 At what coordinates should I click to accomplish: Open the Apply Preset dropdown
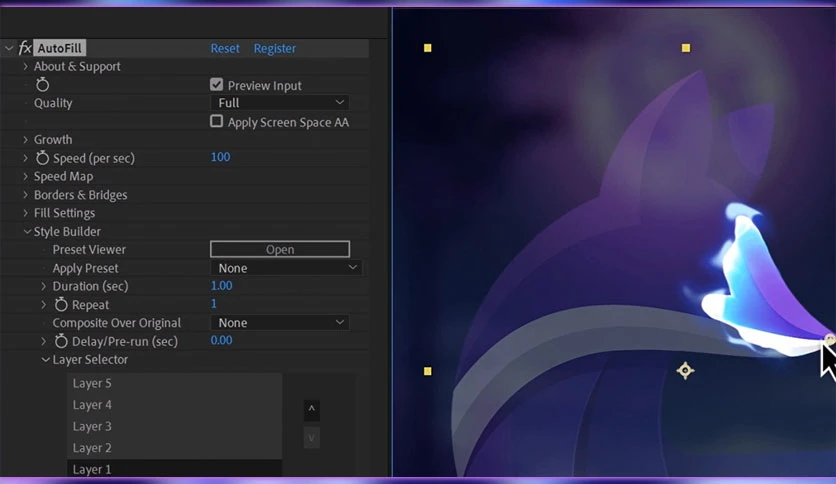click(x=286, y=268)
